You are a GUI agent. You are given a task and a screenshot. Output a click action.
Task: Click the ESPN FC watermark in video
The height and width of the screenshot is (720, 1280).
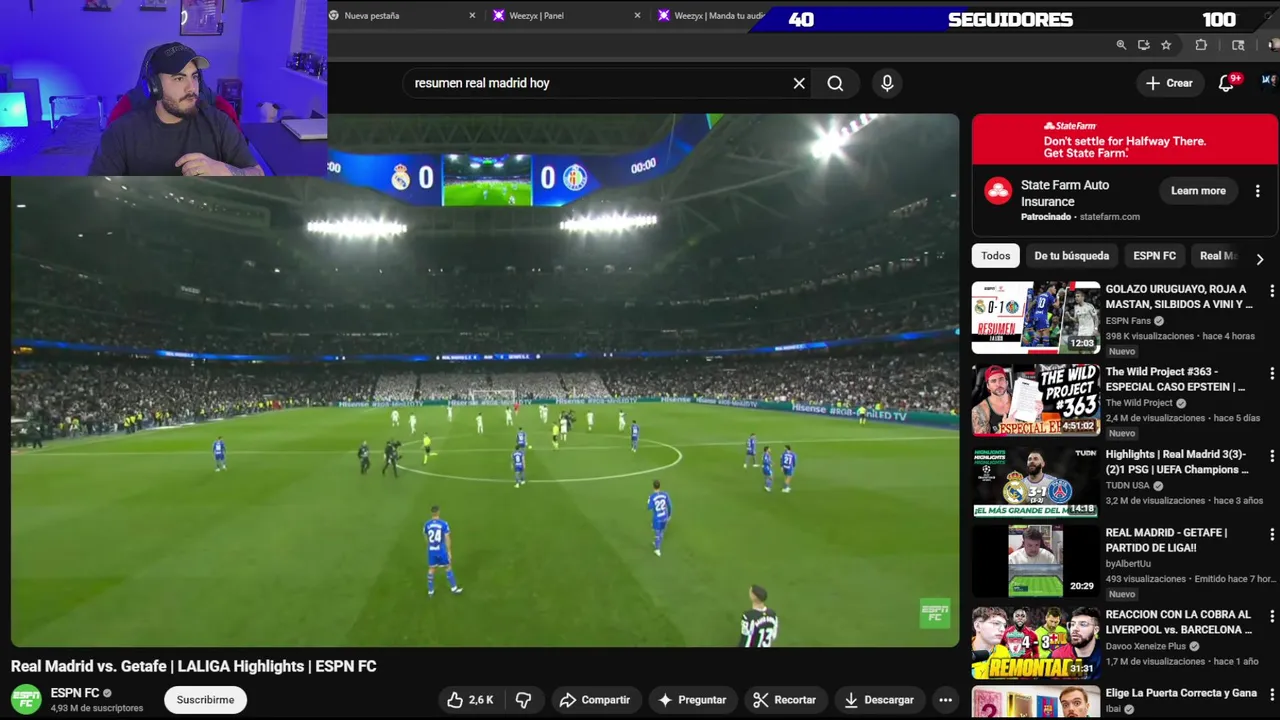pyautogui.click(x=934, y=614)
